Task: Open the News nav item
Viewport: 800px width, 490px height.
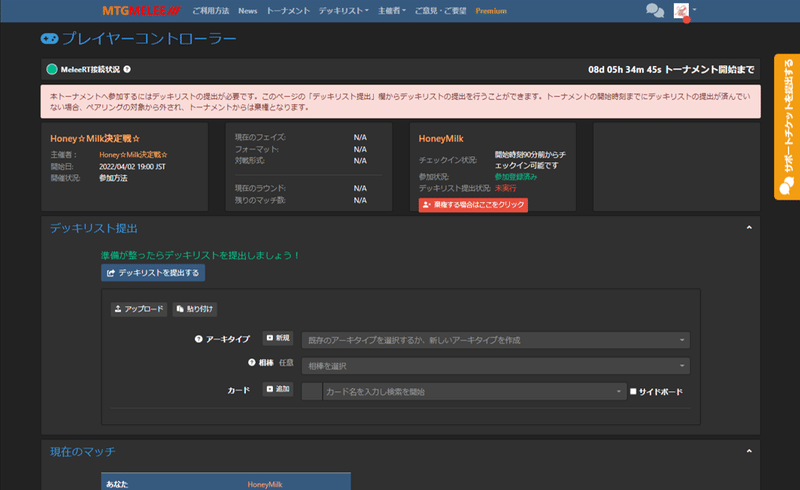Action: coord(247,11)
